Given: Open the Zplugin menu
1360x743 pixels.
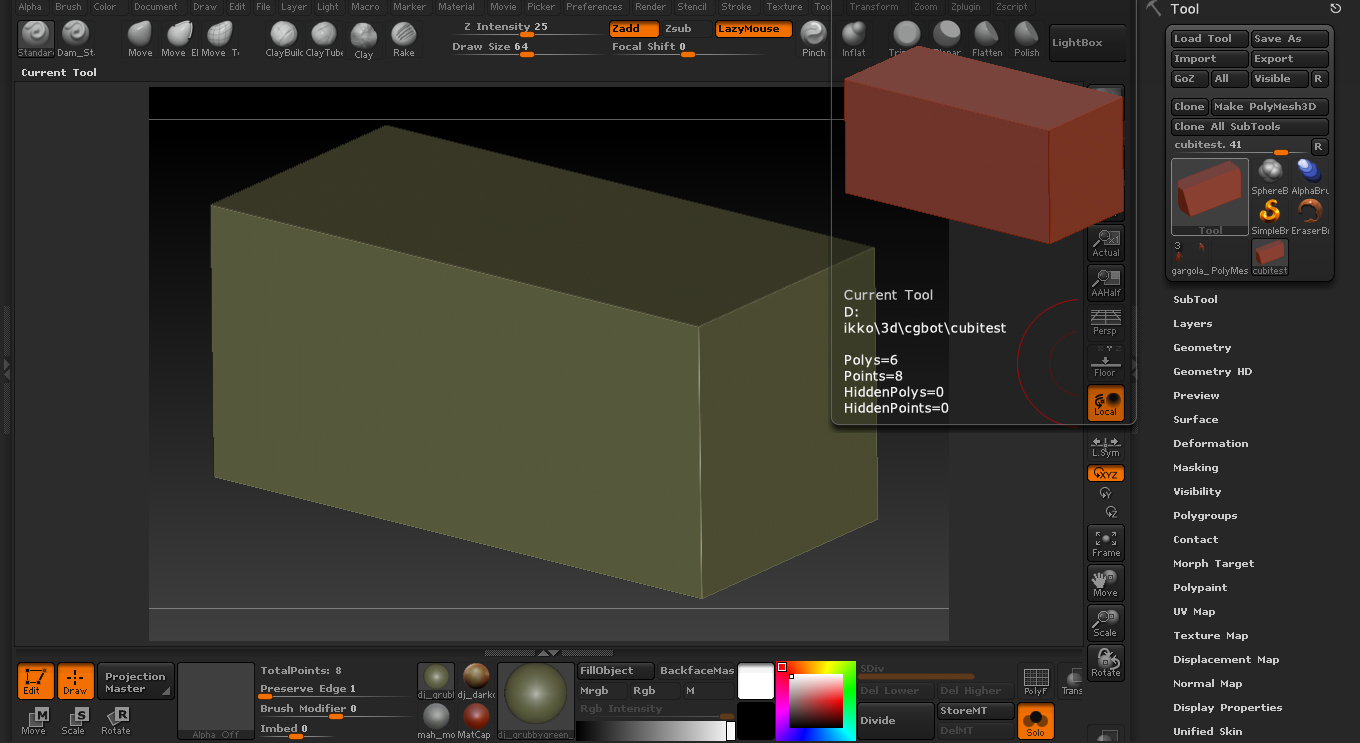Looking at the screenshot, I should tap(966, 7).
